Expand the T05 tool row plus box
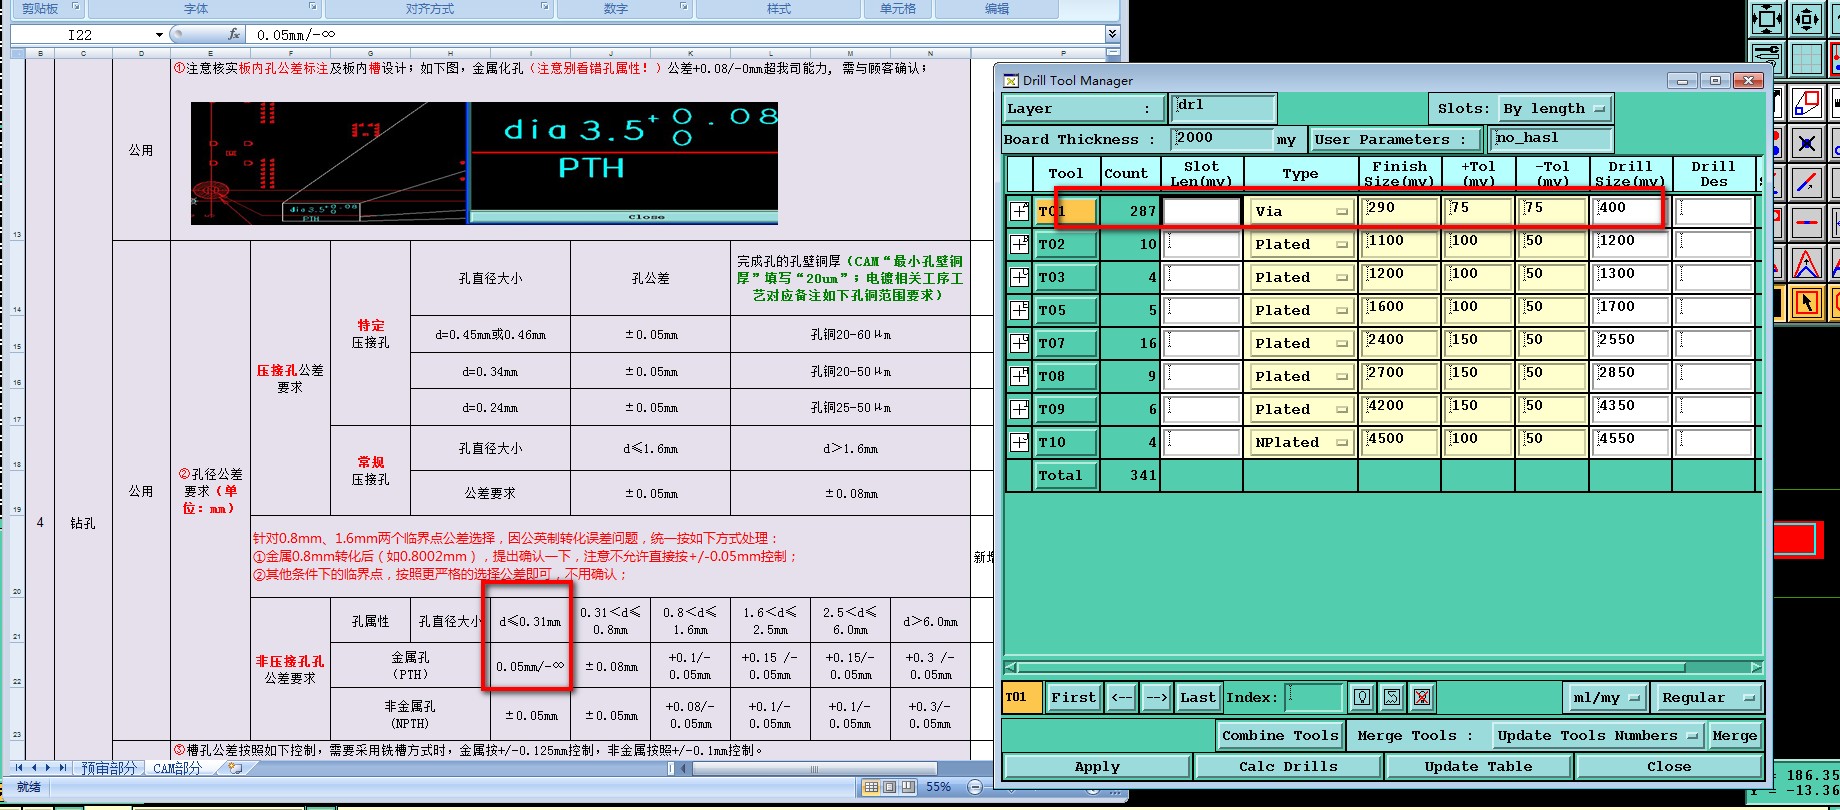 [1019, 310]
